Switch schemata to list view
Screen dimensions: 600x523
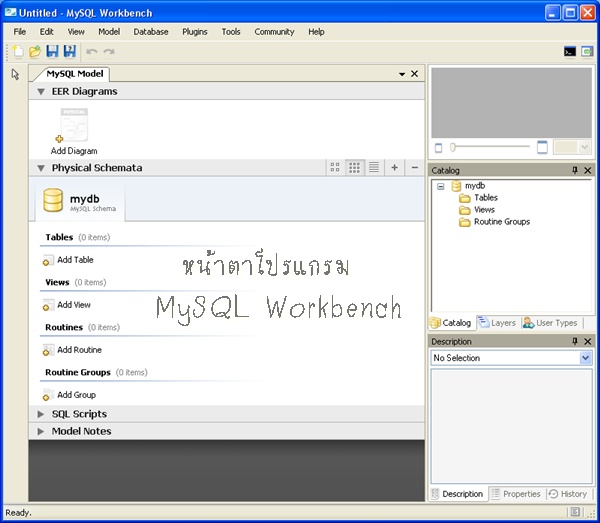(x=374, y=167)
